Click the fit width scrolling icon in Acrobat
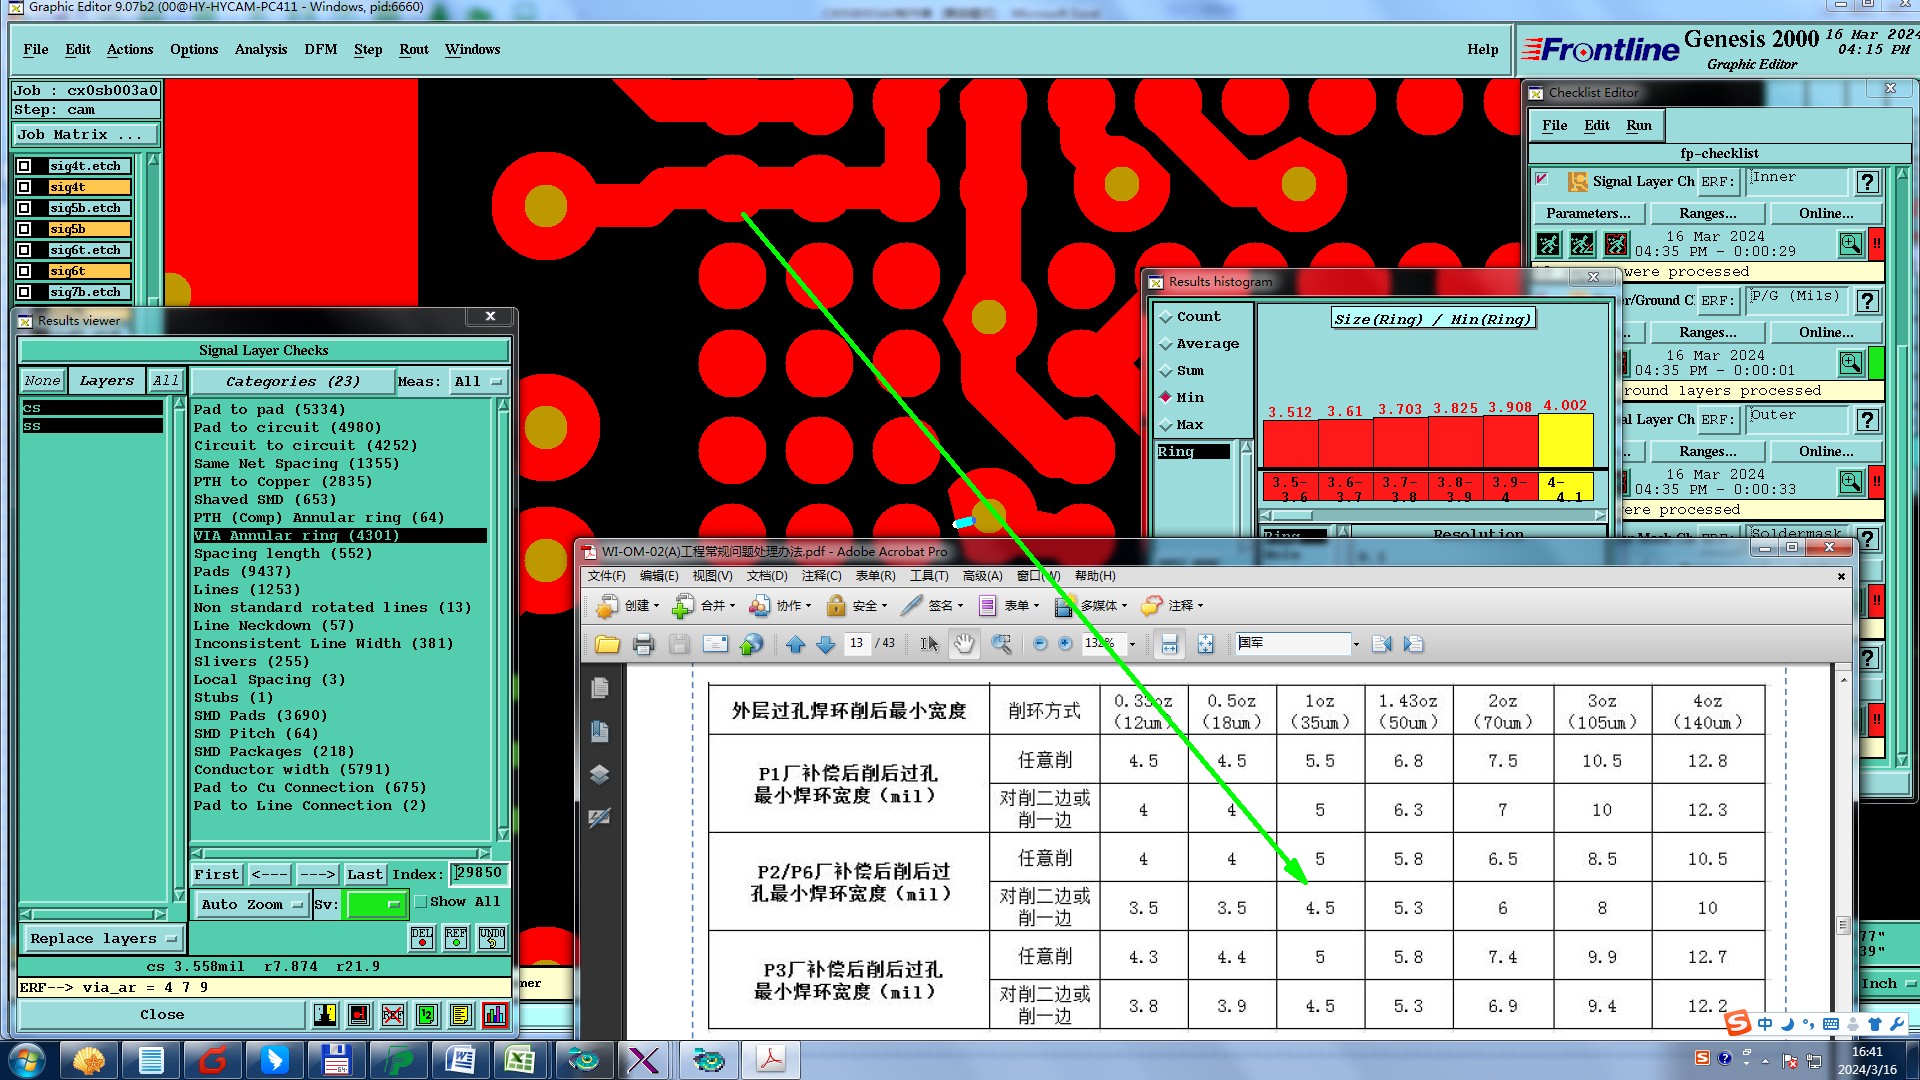 point(1169,644)
